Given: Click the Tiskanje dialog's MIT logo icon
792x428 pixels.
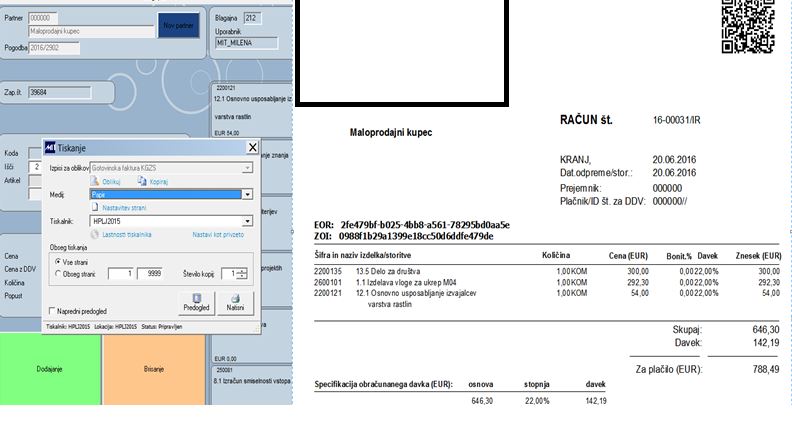Looking at the screenshot, I should coord(50,148).
